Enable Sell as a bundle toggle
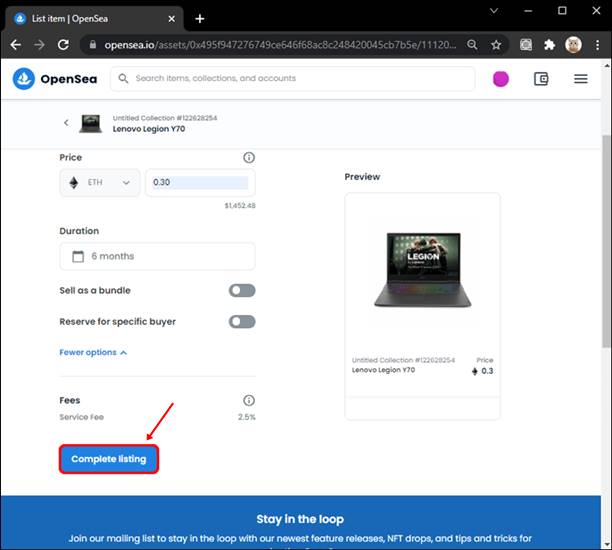The width and height of the screenshot is (612, 550). 242,291
